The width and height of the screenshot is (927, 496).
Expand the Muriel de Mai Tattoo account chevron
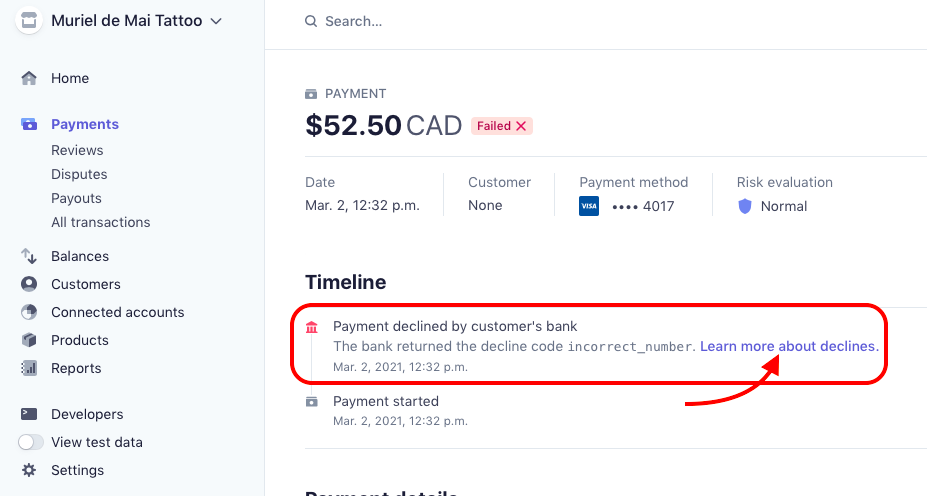point(216,21)
